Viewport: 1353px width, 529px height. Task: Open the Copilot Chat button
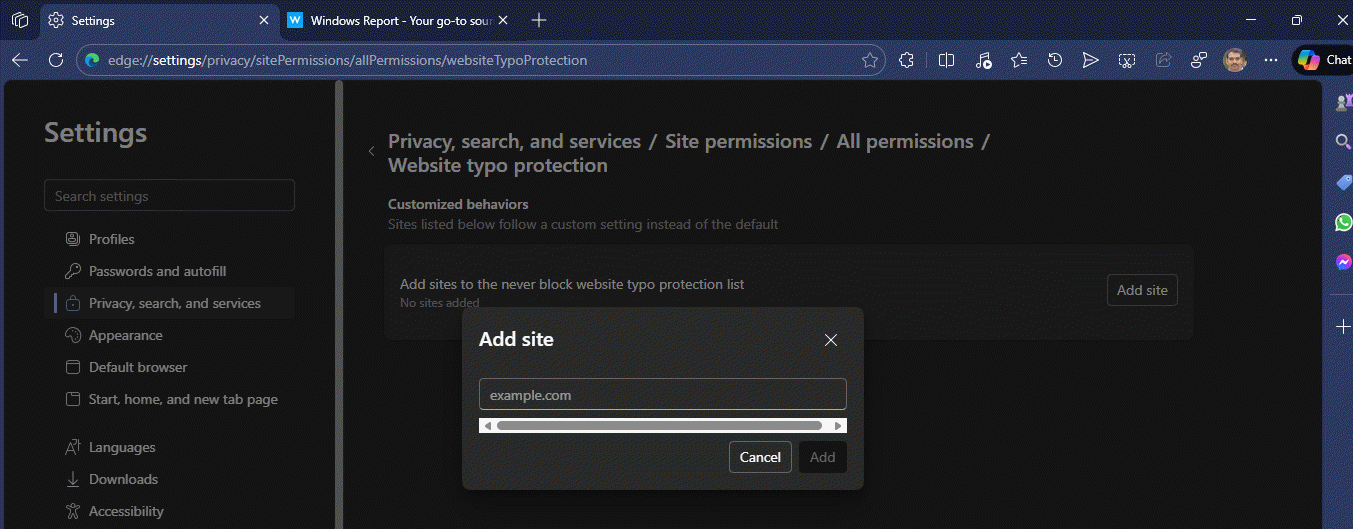pos(1324,60)
